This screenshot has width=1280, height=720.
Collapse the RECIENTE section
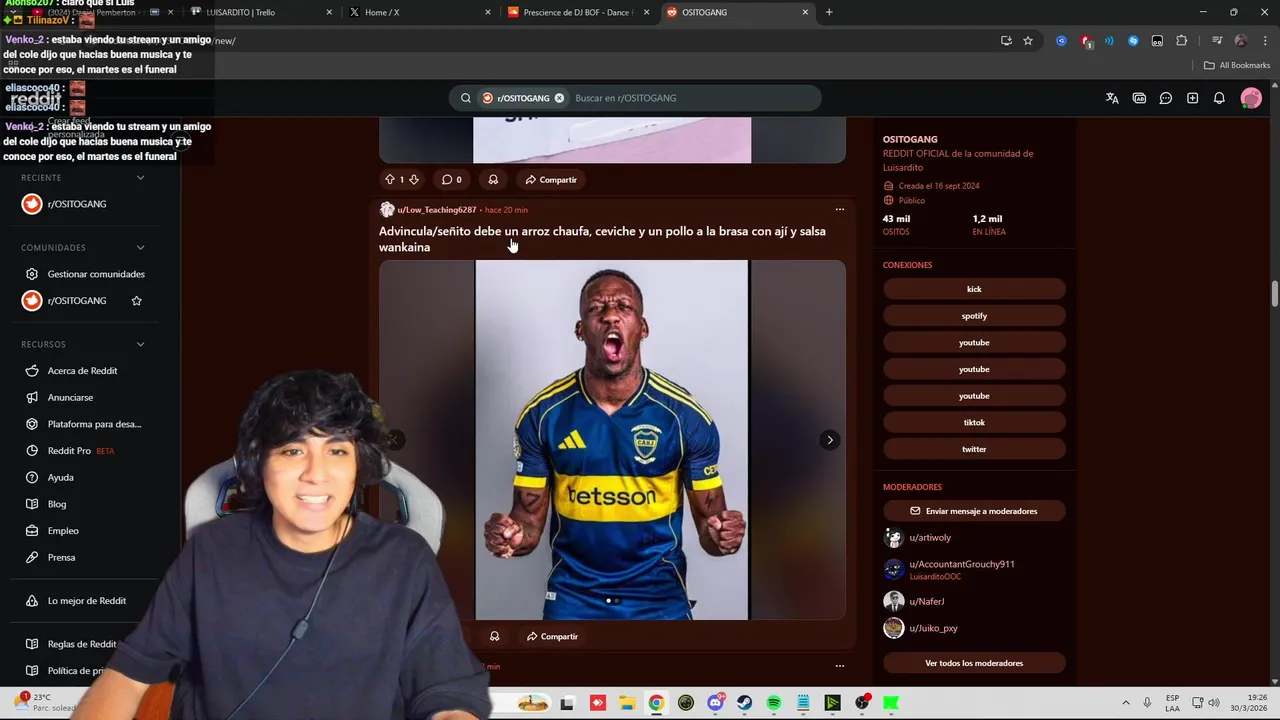[140, 178]
